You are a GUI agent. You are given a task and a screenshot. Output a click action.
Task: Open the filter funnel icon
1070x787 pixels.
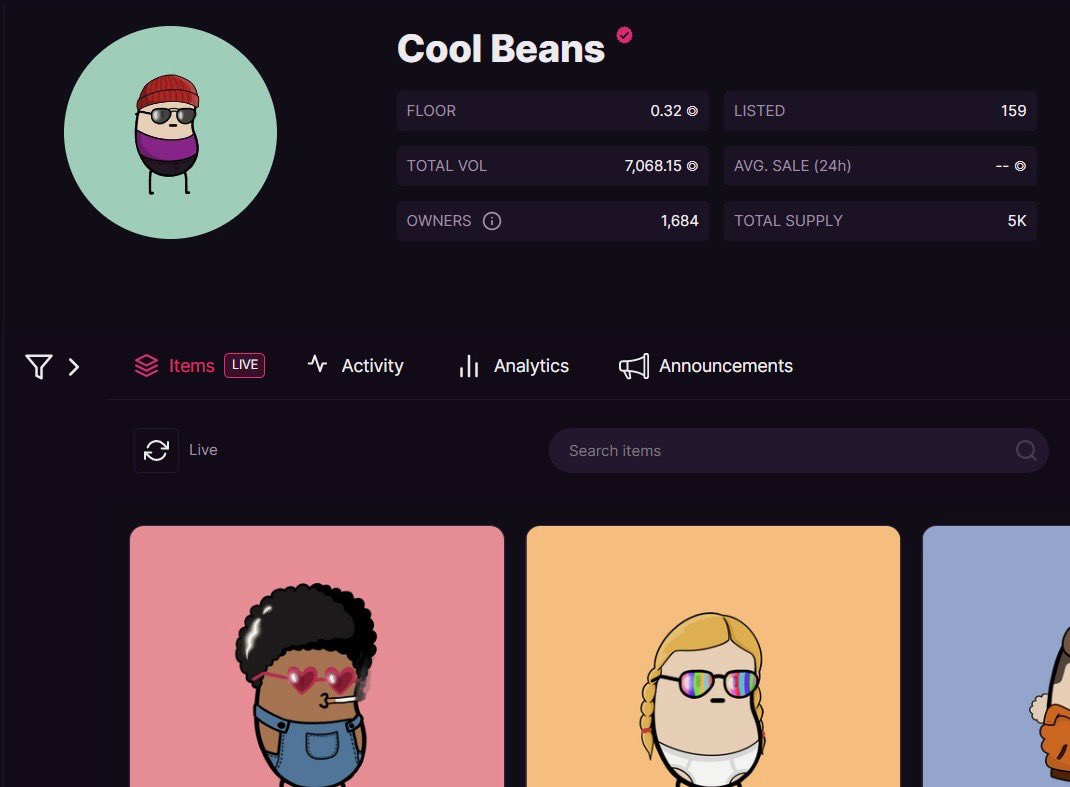(x=39, y=367)
